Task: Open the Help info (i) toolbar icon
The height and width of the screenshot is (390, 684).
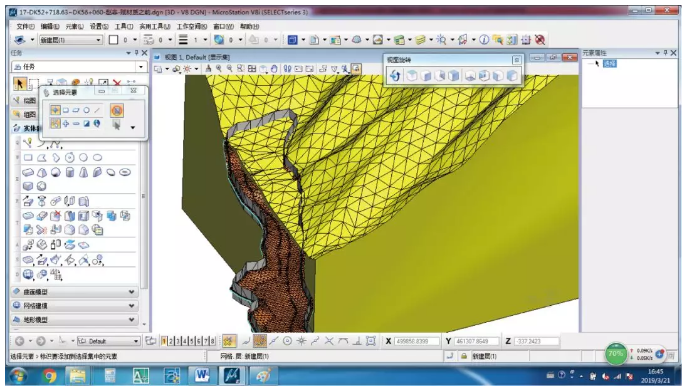Action: coord(484,40)
